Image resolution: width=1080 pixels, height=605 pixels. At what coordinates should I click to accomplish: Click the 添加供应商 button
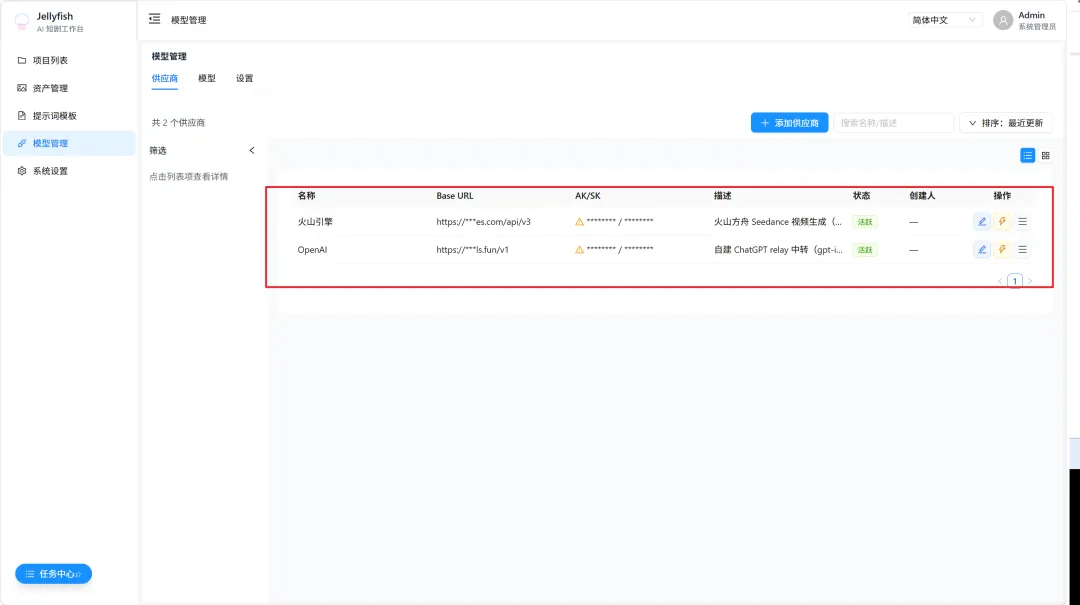coord(789,123)
